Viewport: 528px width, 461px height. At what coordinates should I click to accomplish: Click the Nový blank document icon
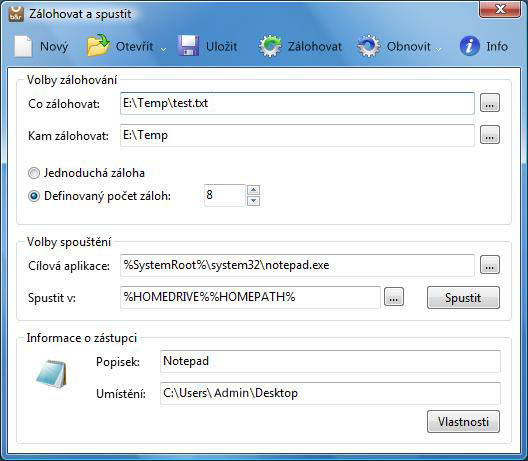(23, 46)
